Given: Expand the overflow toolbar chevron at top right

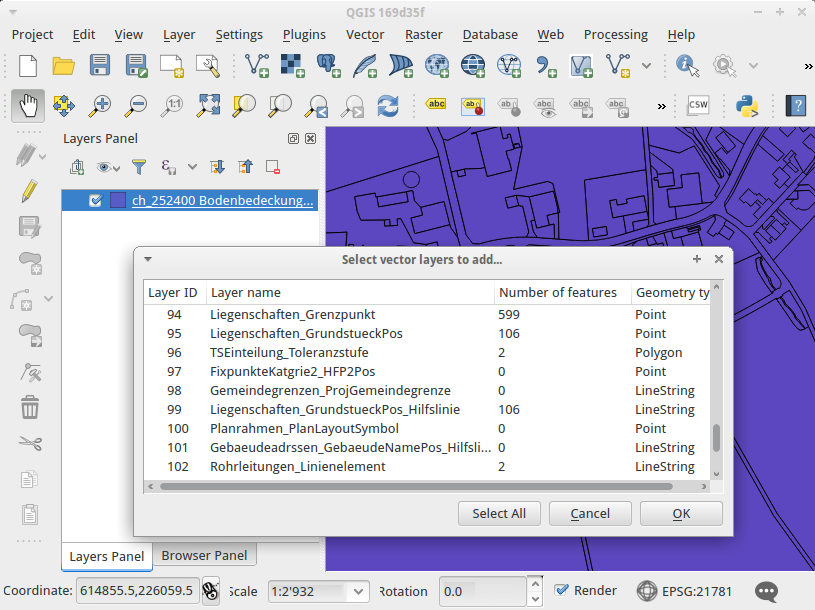Looking at the screenshot, I should [x=808, y=66].
